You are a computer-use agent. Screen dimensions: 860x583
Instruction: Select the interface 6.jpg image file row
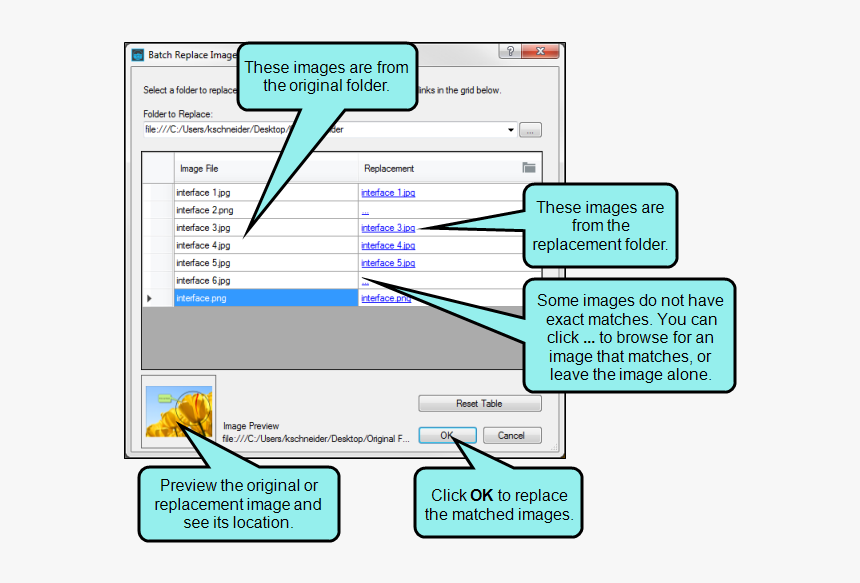(266, 280)
